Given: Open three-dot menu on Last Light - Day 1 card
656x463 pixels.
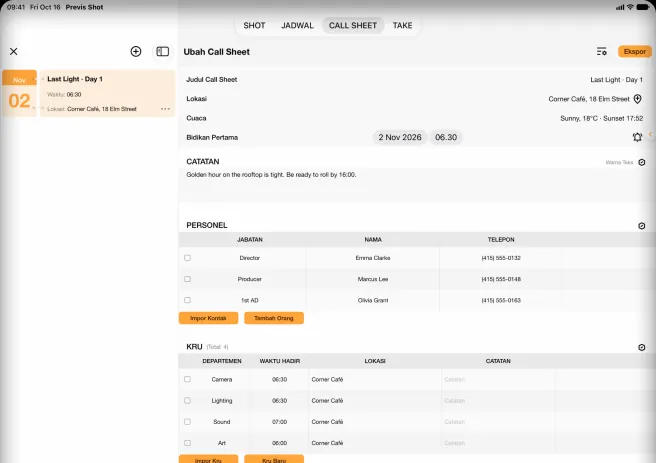Looking at the screenshot, I should click(x=165, y=109).
